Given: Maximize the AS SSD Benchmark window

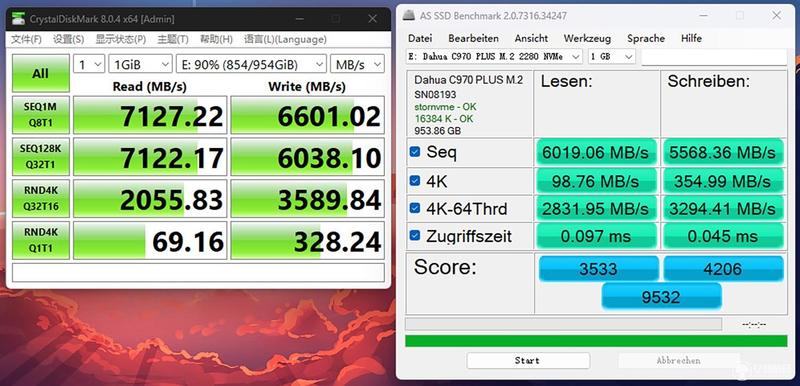Looking at the screenshot, I should coord(739,16).
